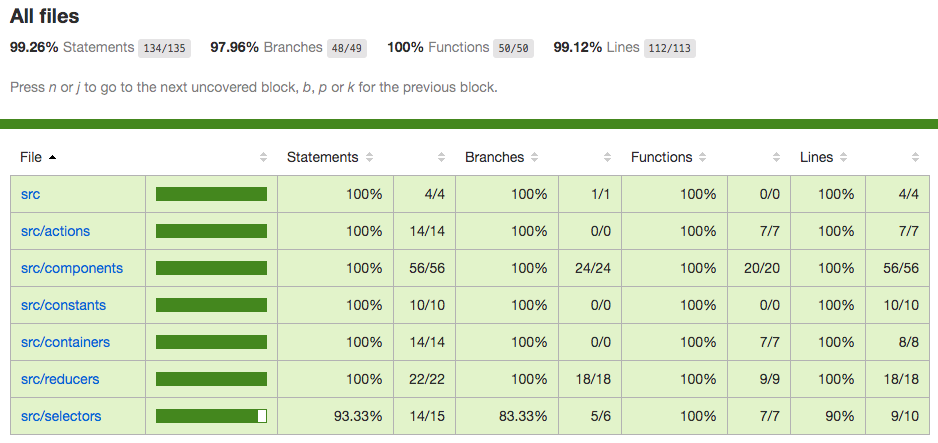Click sort arrows above the lines fraction column
This screenshot has width=938, height=443.
[x=915, y=157]
